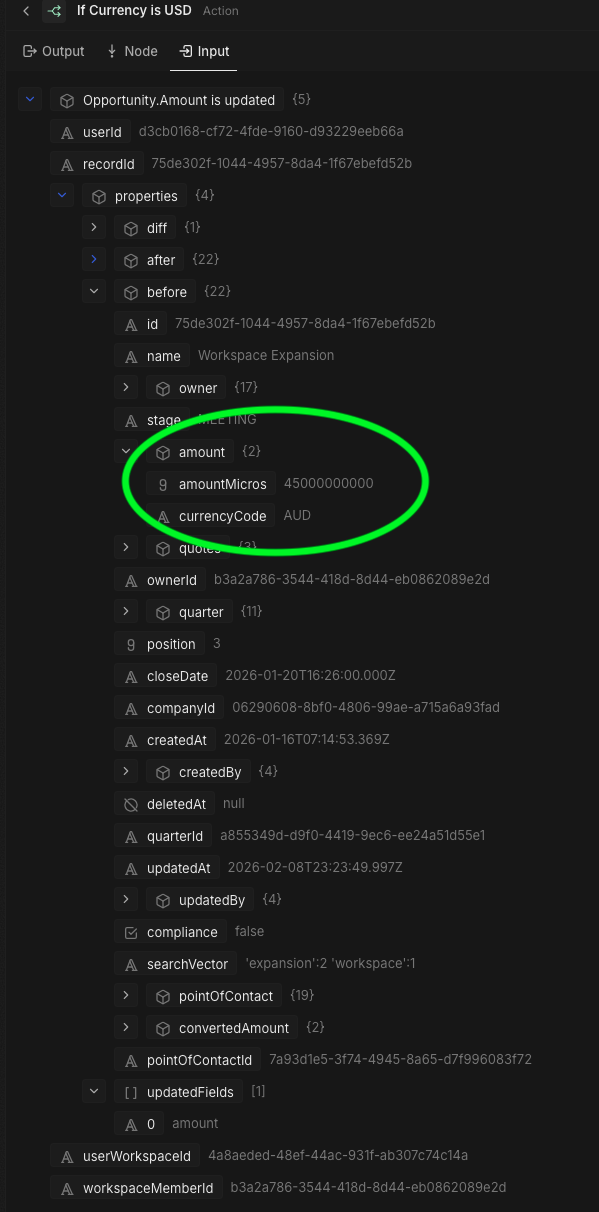599x1212 pixels.
Task: Expand the updatedBy object node
Action: [126, 899]
